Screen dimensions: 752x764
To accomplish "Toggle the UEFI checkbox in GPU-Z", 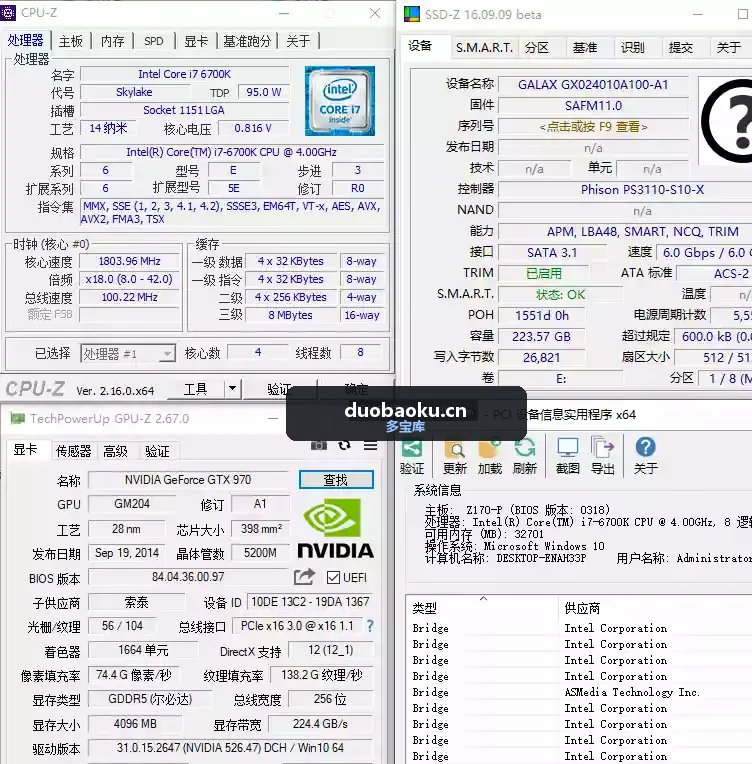I will [333, 577].
